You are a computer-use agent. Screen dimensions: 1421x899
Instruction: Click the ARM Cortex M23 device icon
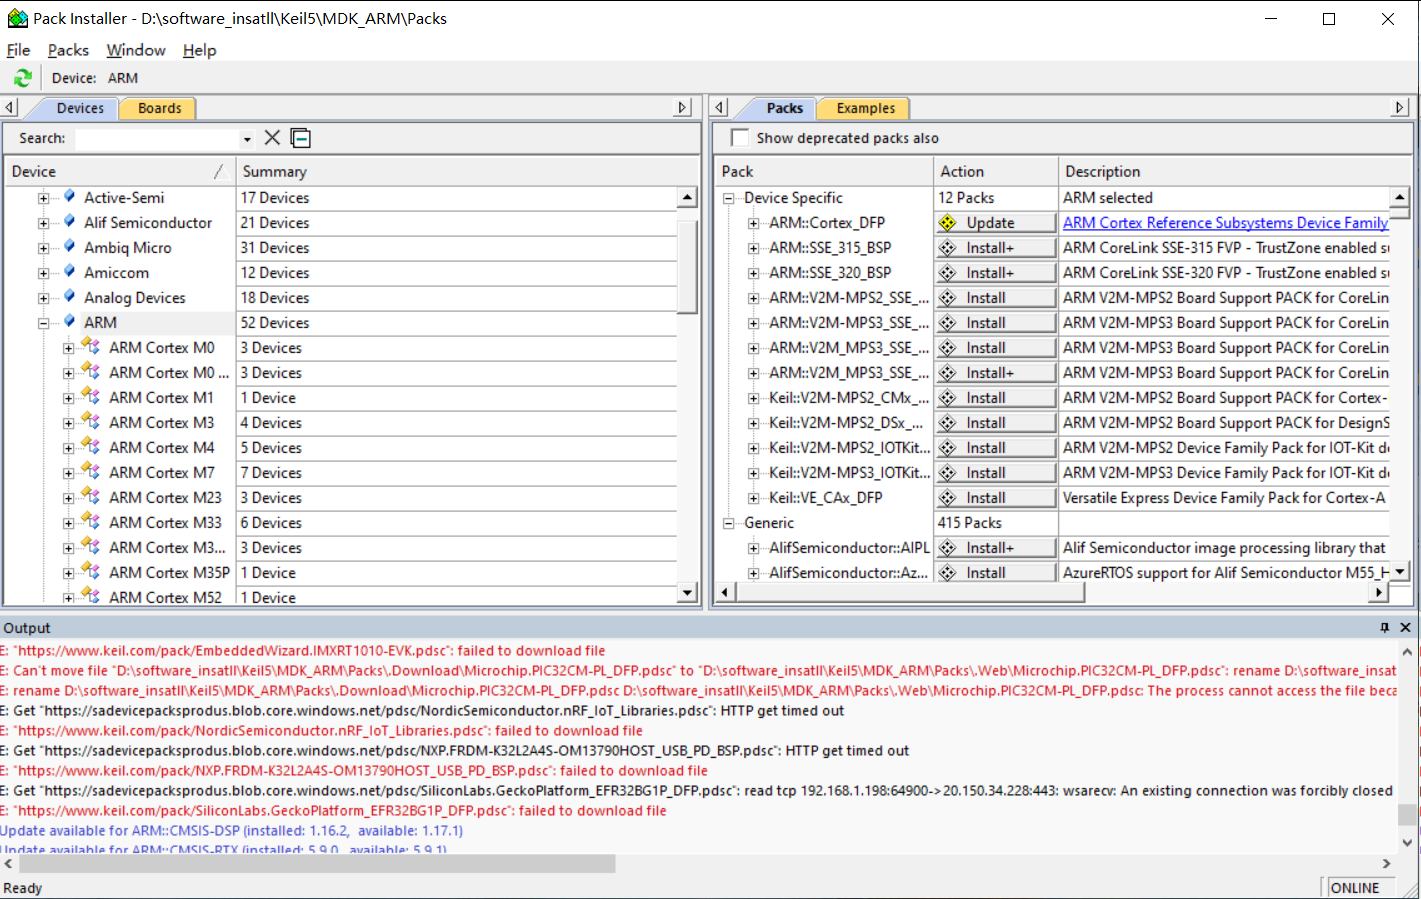tap(91, 496)
